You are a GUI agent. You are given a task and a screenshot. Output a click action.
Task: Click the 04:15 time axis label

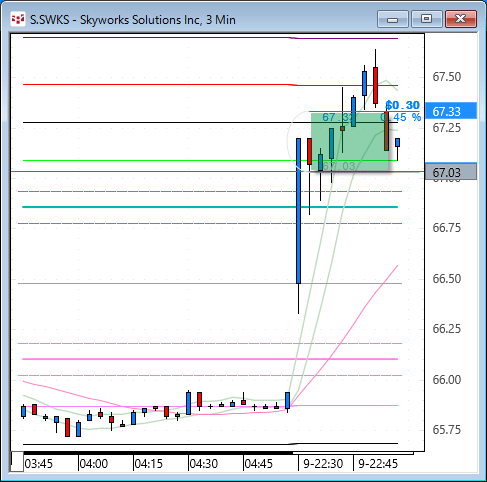coord(149,464)
